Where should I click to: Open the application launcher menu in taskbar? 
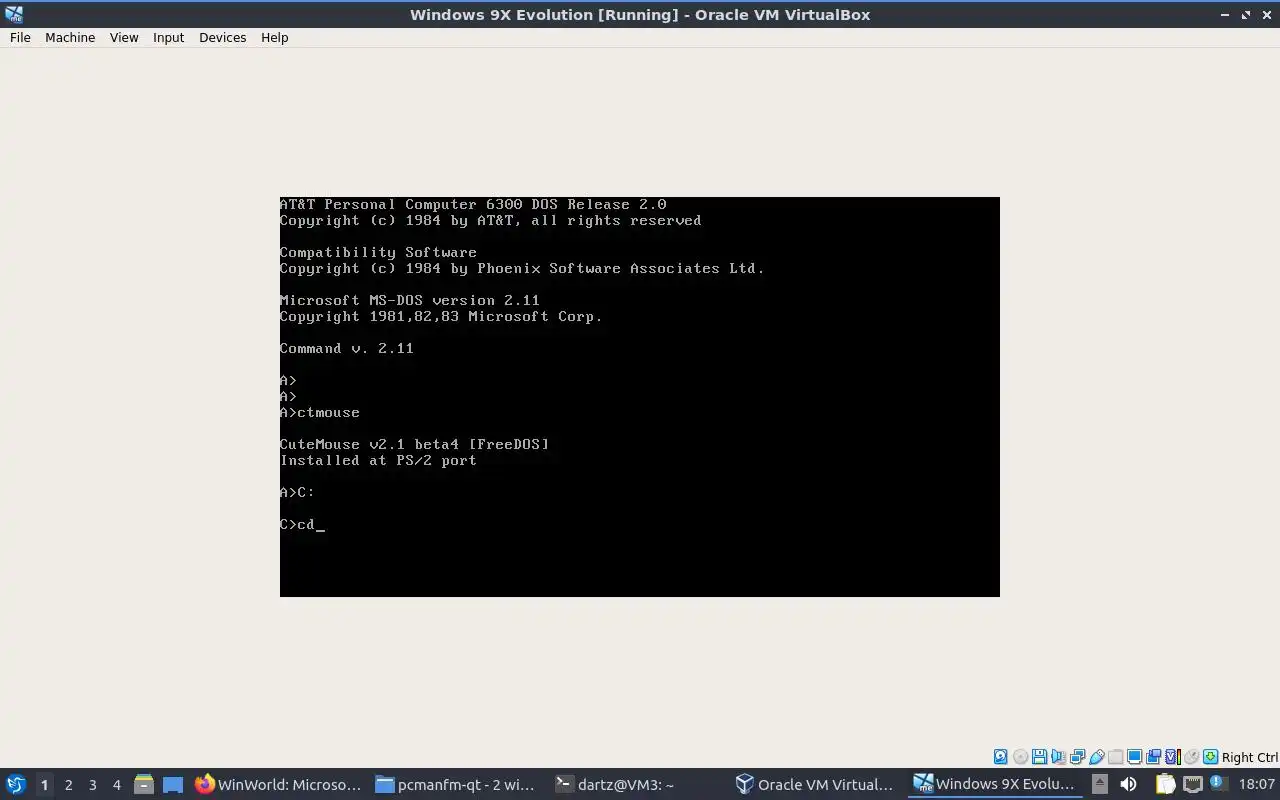tap(15, 784)
